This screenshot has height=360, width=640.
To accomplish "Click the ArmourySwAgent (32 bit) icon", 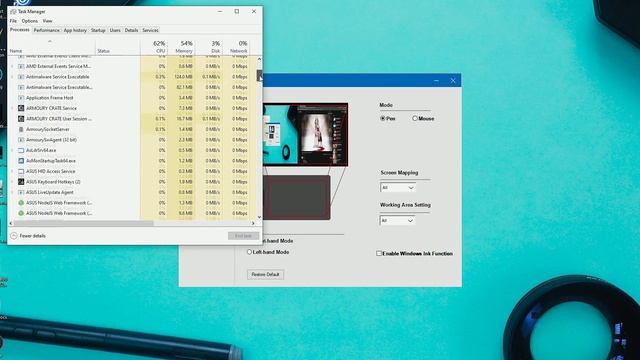I will coord(21,140).
